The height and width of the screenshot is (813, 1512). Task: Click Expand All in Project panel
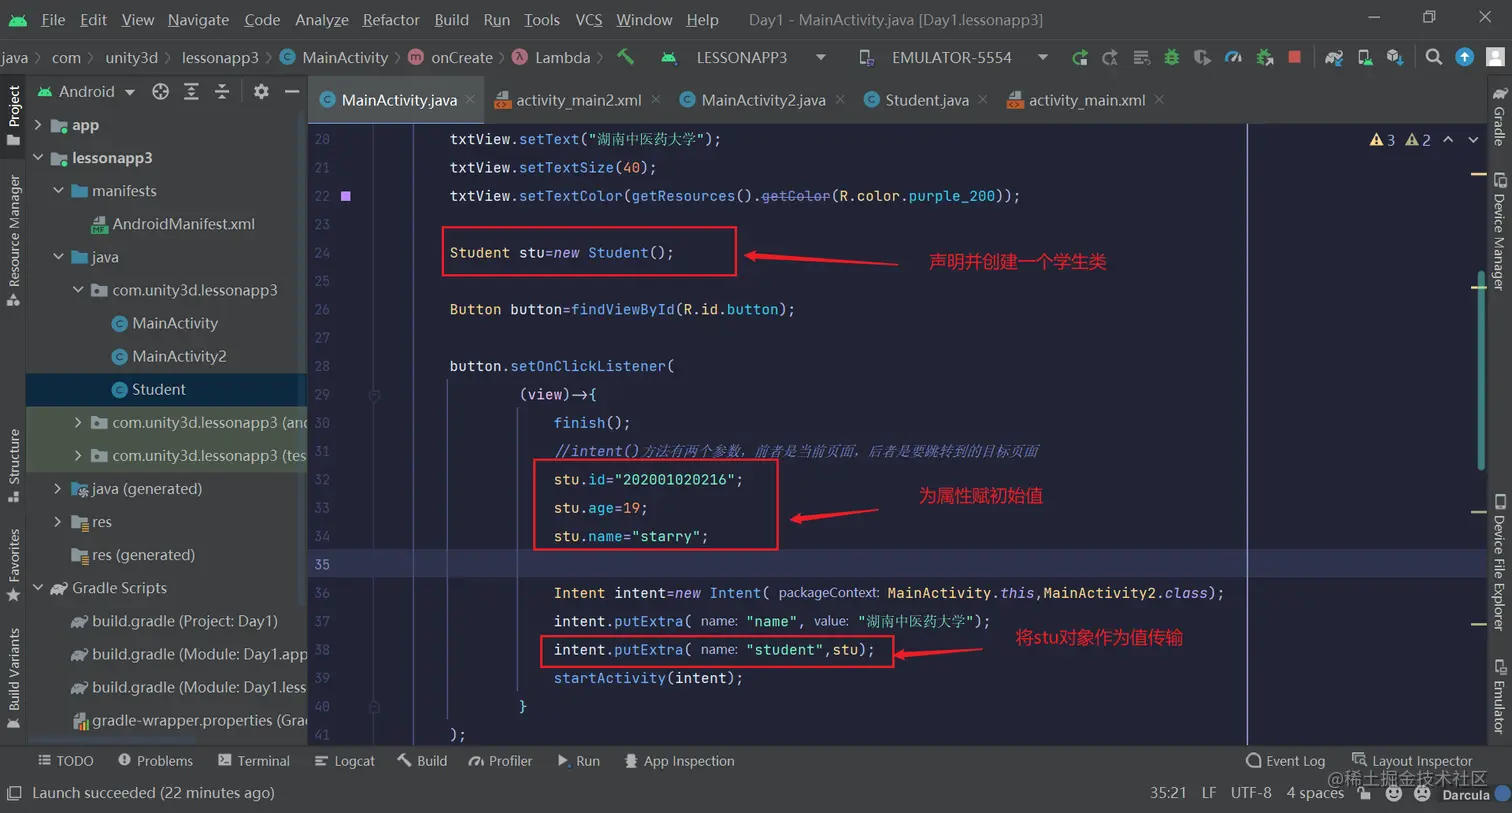click(191, 92)
